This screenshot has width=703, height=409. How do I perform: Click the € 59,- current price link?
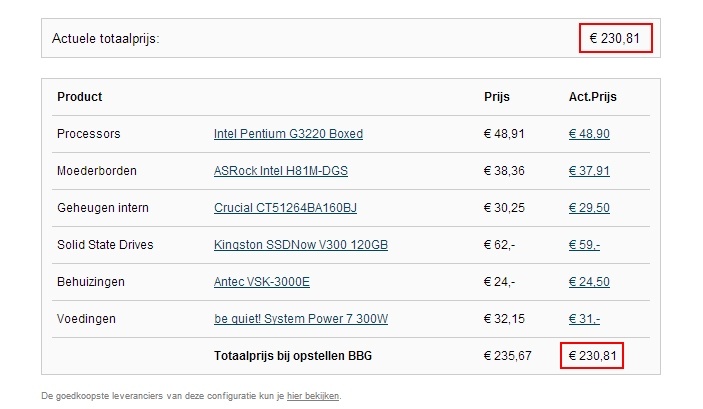click(584, 245)
